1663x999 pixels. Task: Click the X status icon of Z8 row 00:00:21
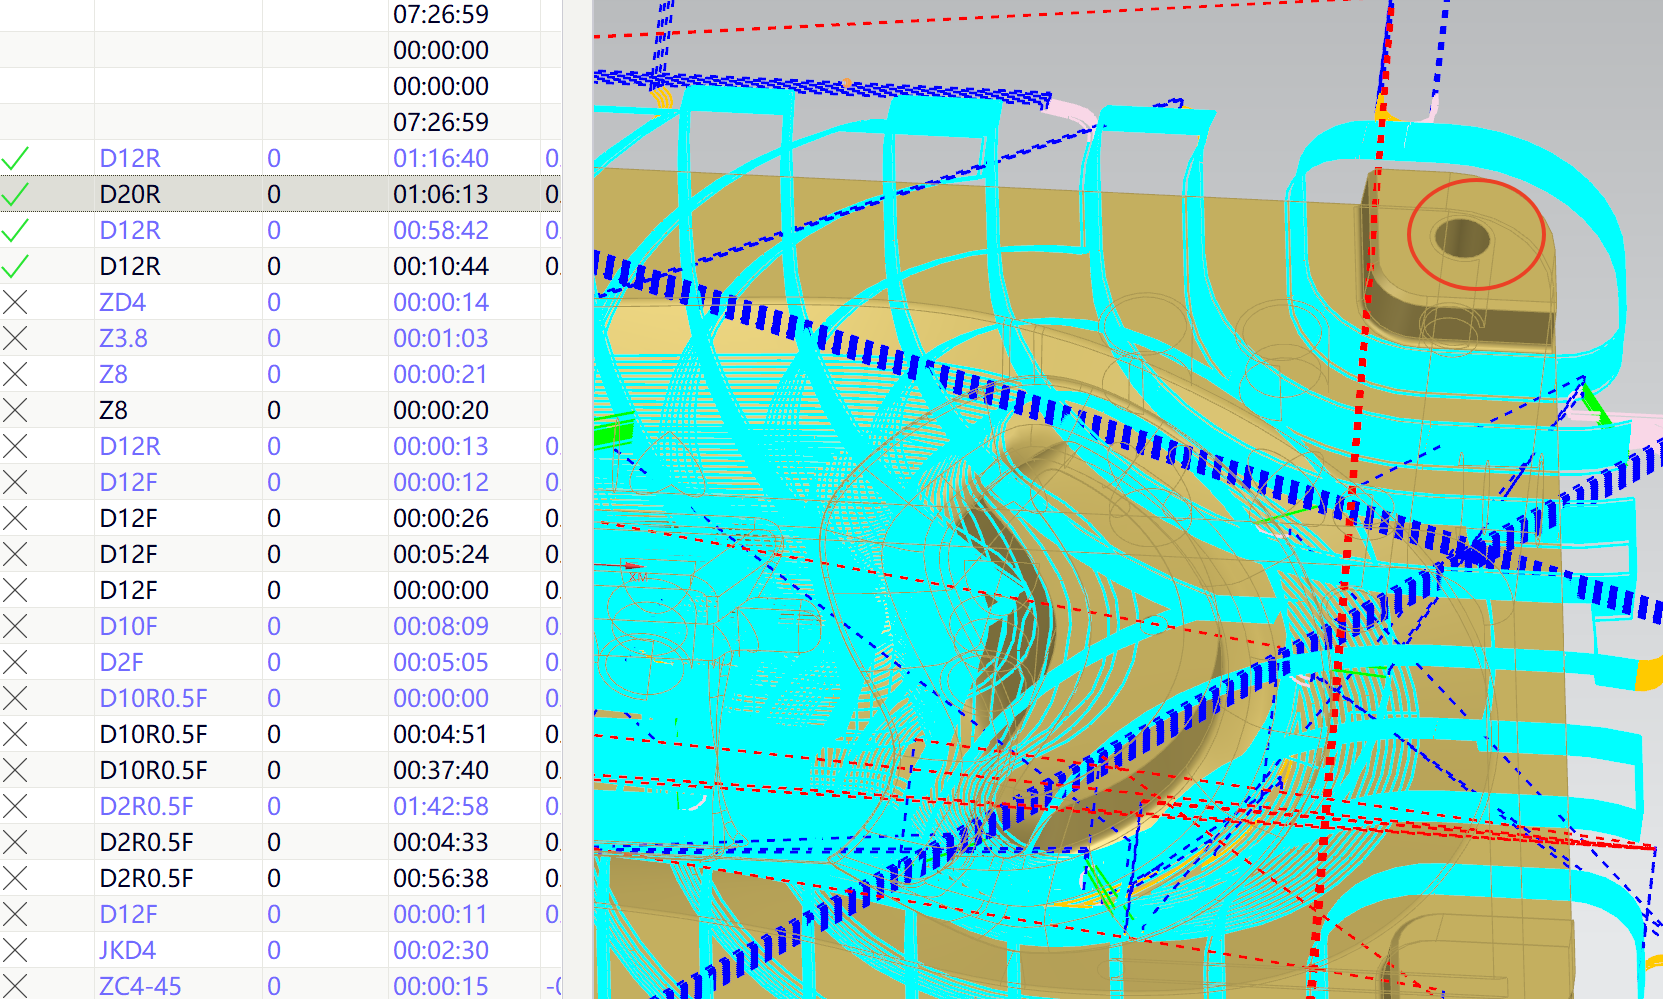pyautogui.click(x=15, y=374)
